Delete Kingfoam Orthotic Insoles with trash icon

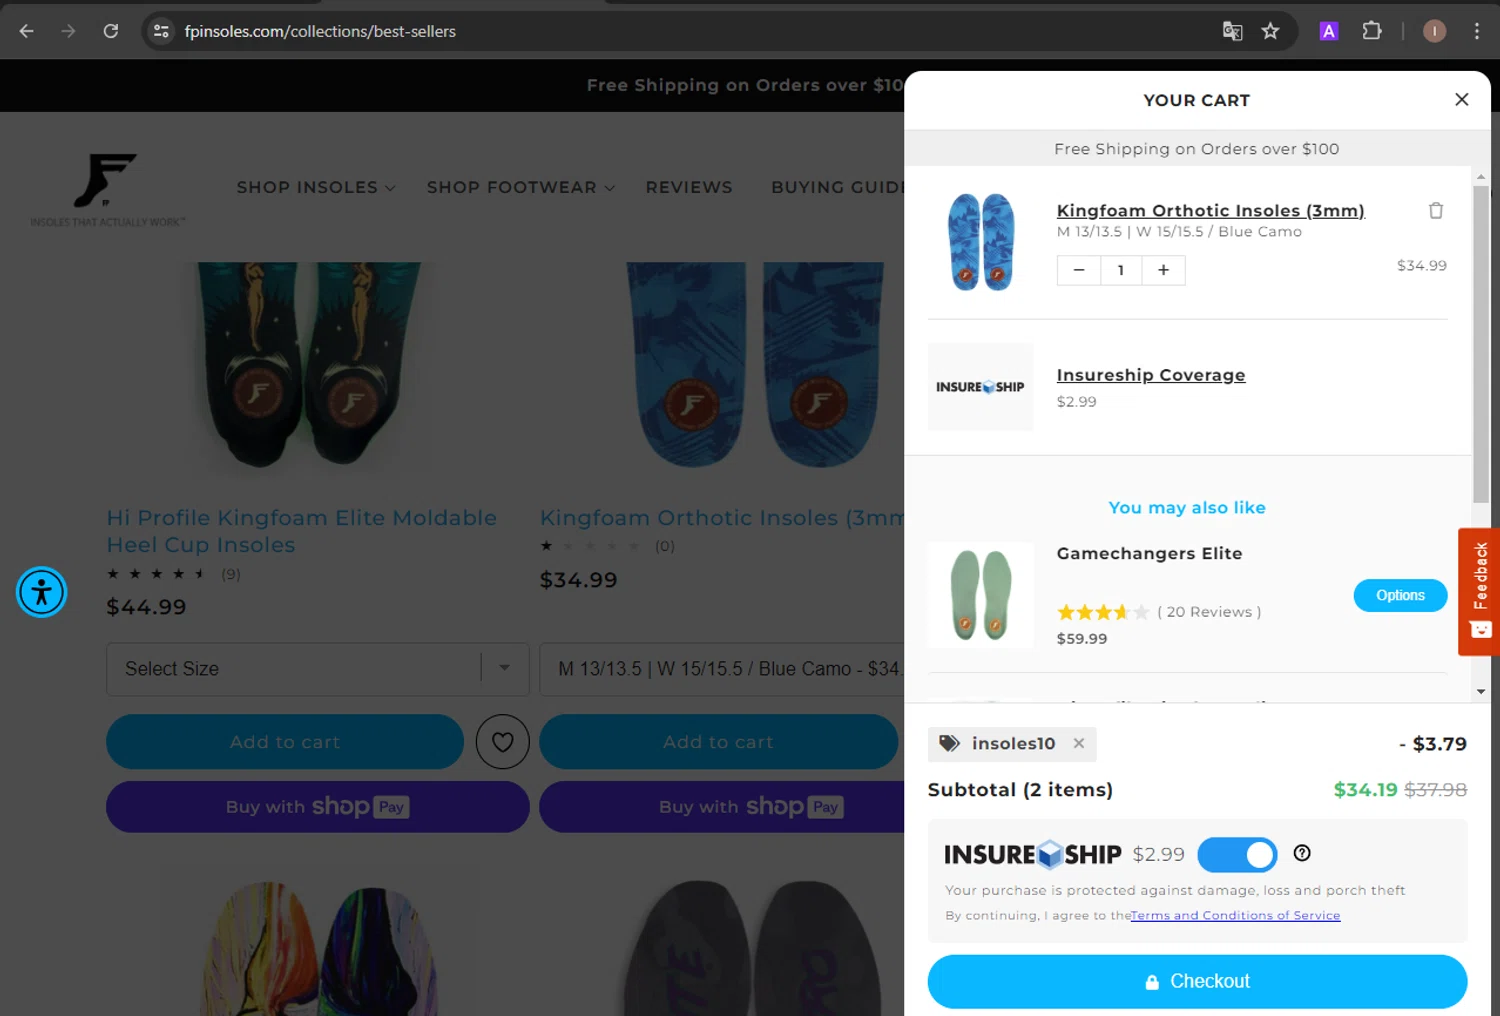click(x=1436, y=210)
